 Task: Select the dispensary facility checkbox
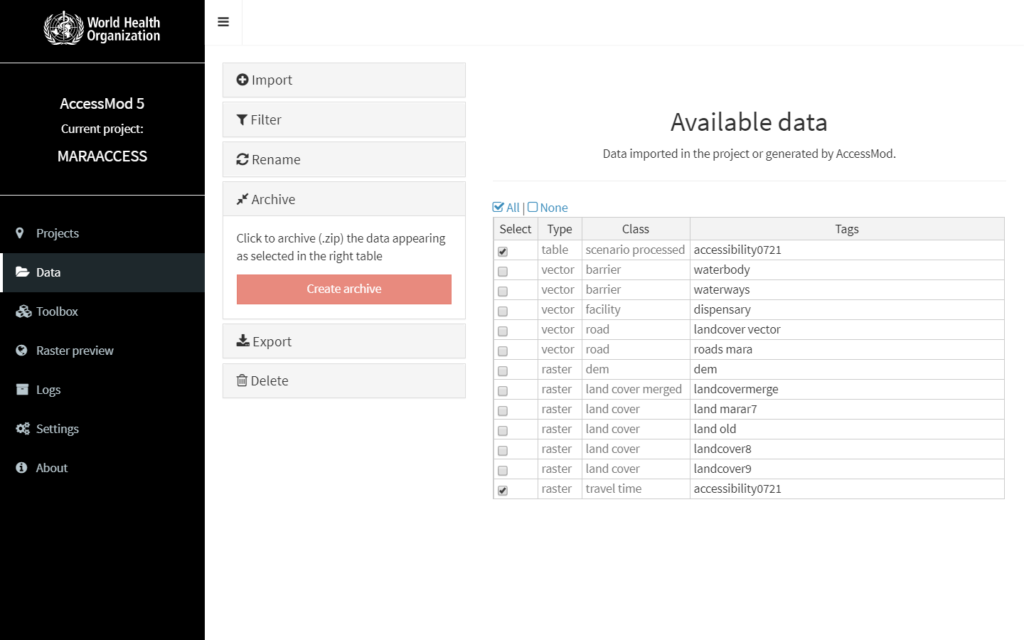click(x=503, y=311)
